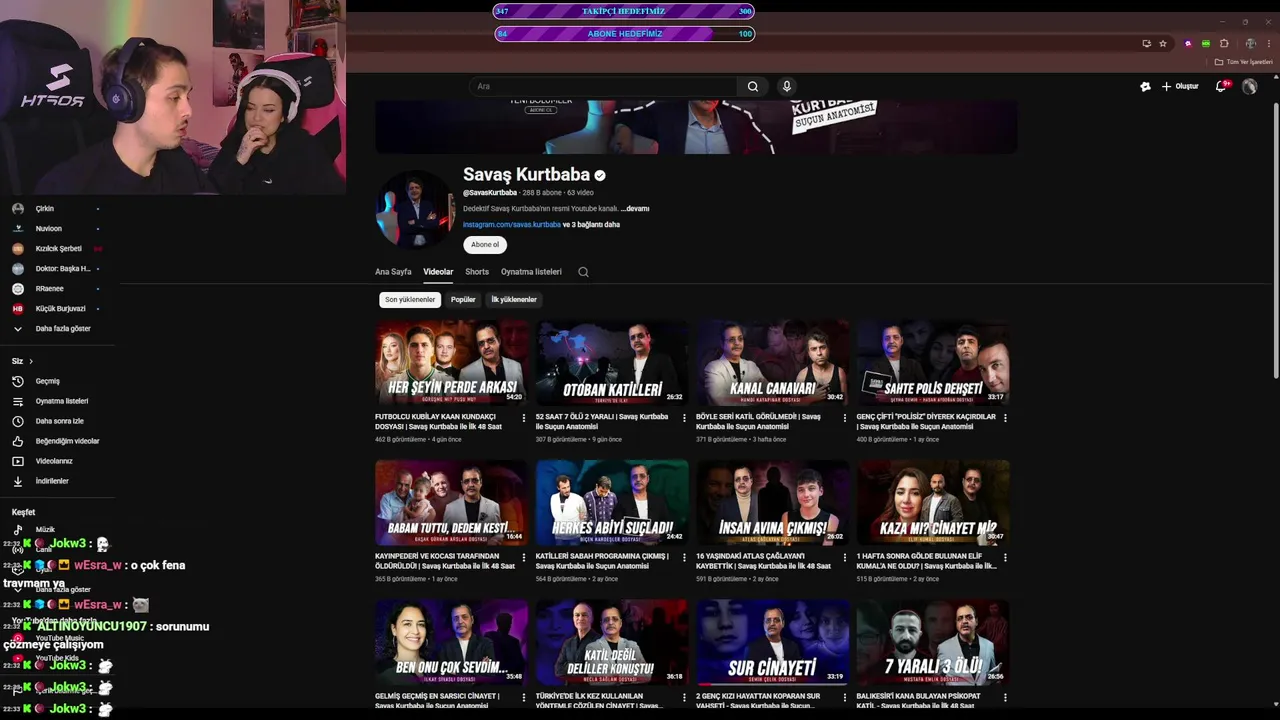Screen dimensions: 1280x720
Task: Open Müzik under Keşfet
Action: (45, 529)
